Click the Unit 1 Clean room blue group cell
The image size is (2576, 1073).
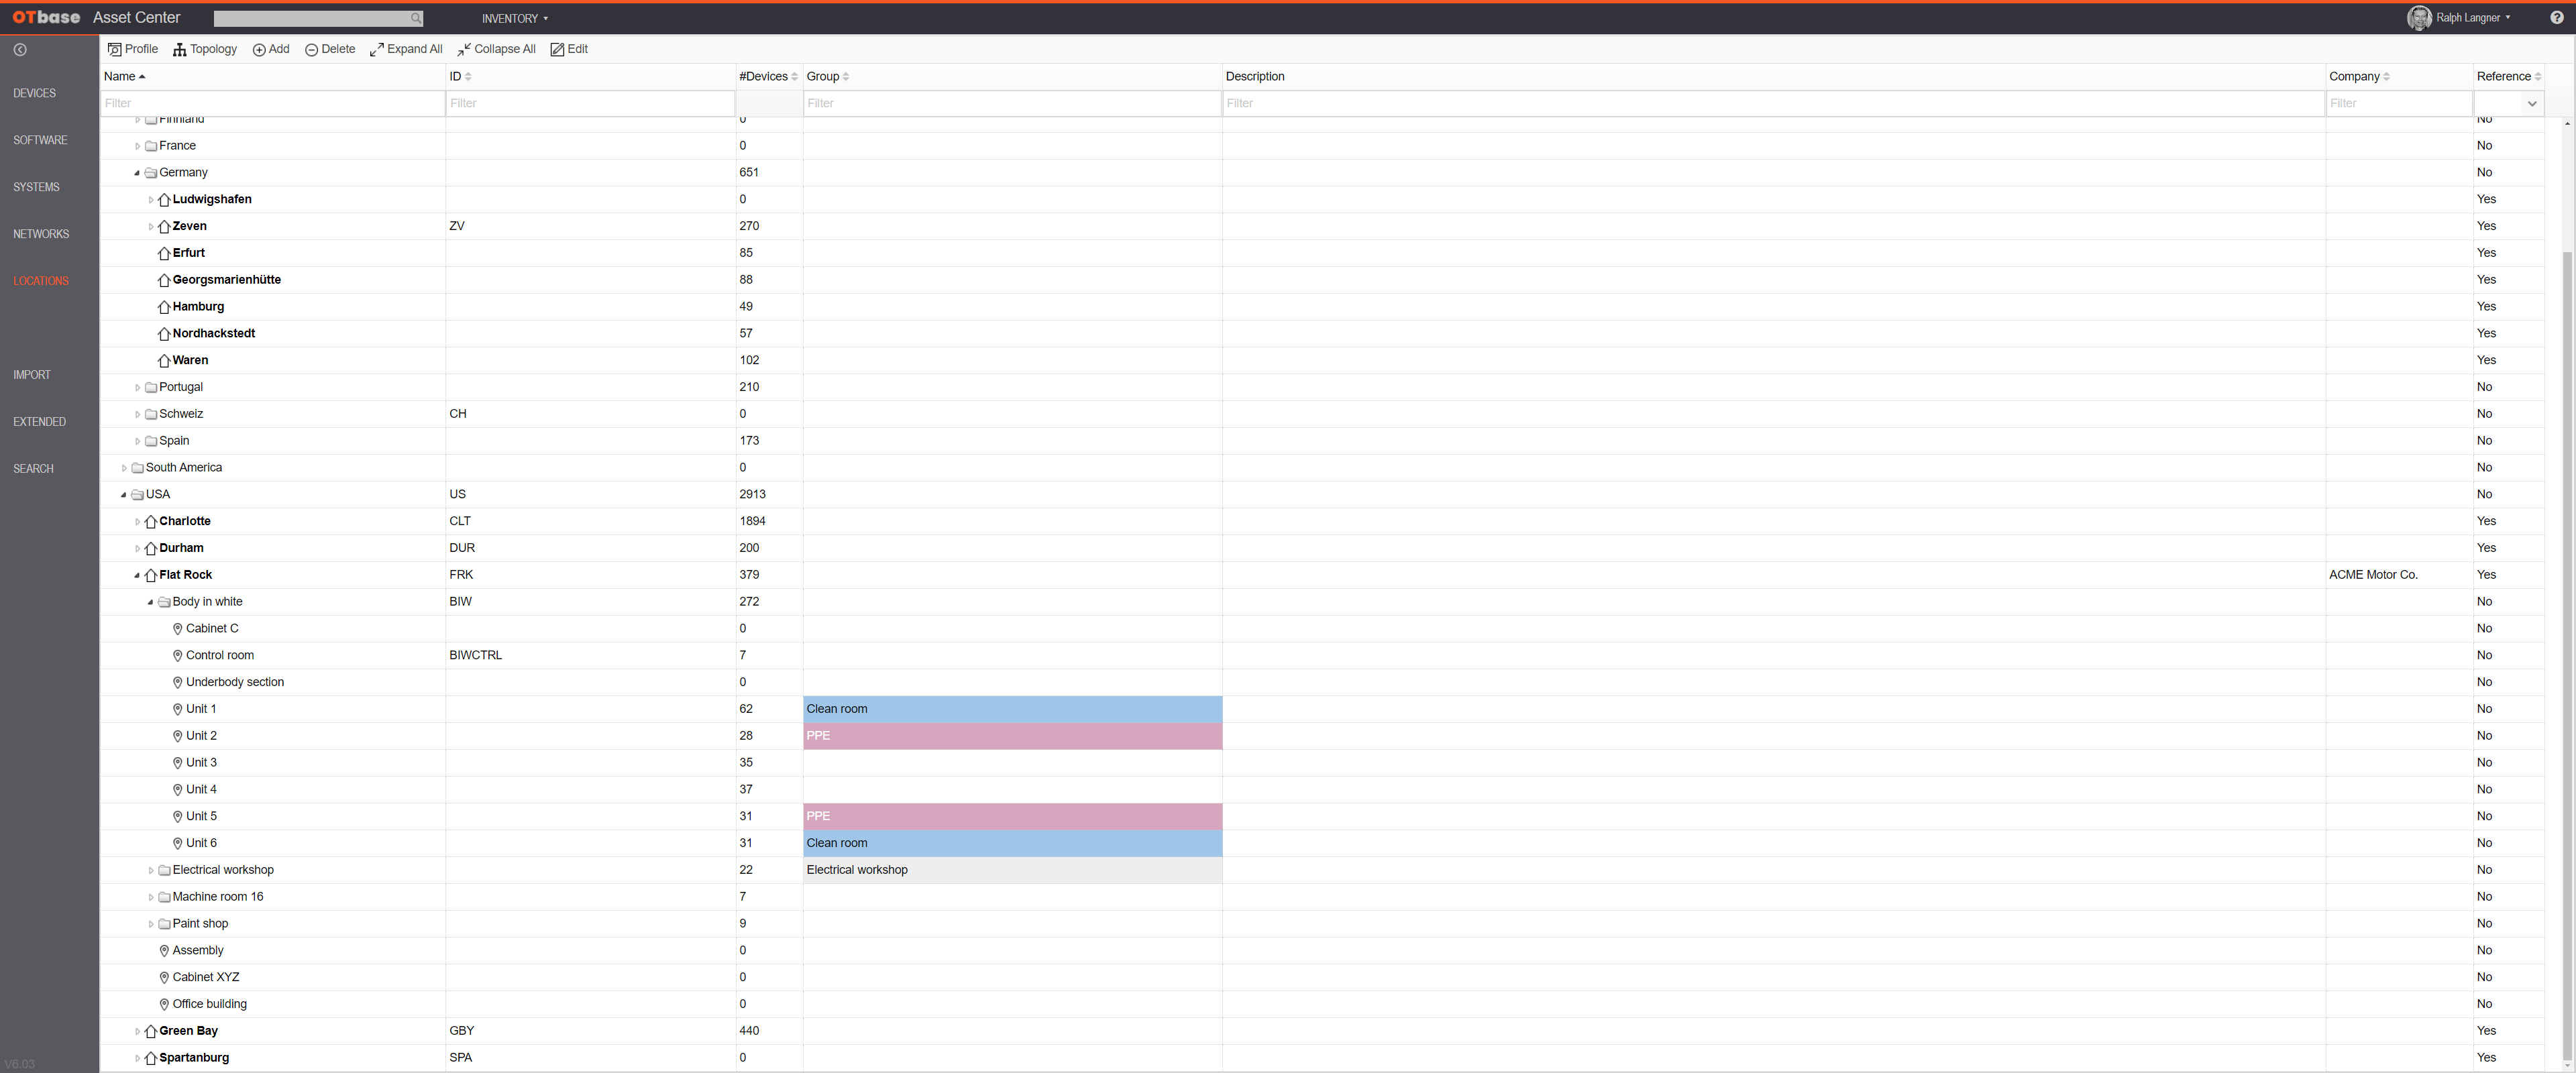[x=1012, y=709]
